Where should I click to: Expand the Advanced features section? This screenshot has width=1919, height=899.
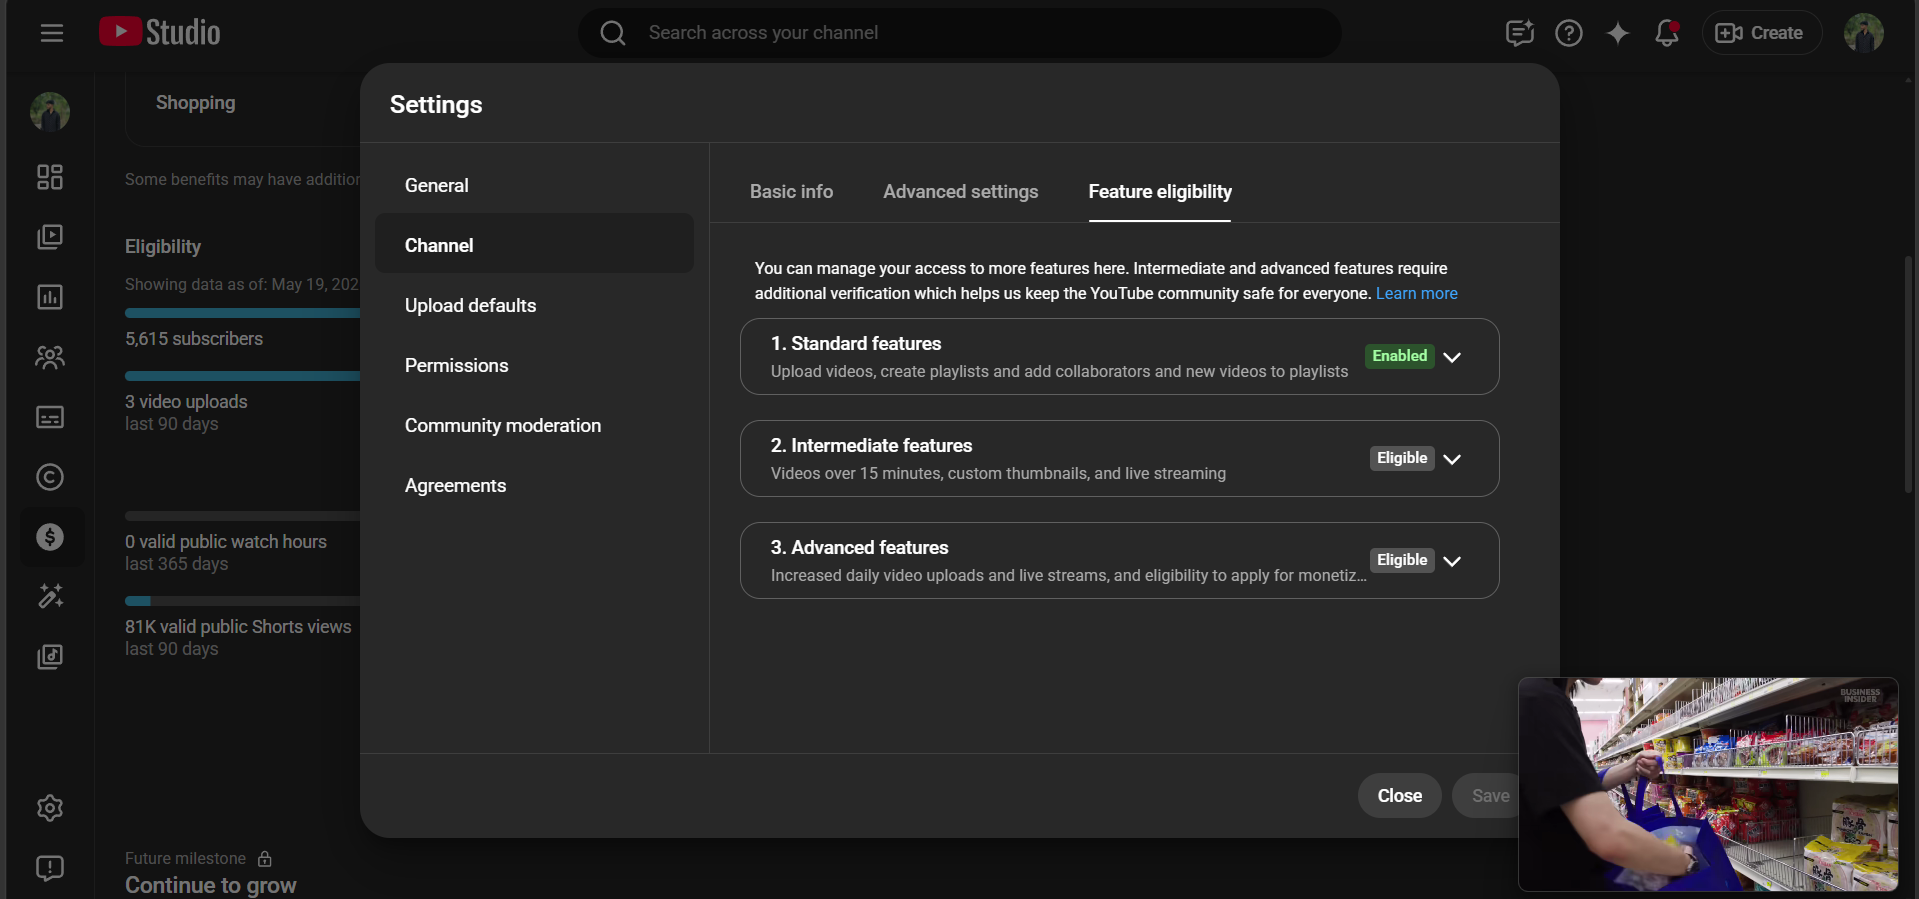(x=1452, y=561)
